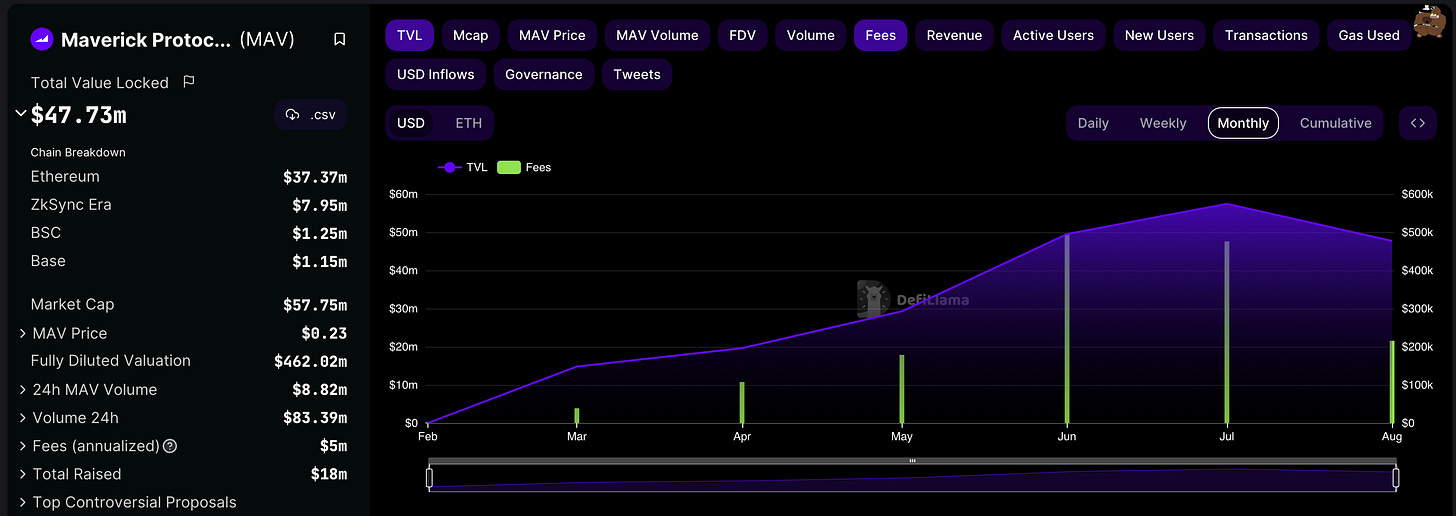The width and height of the screenshot is (1456, 516).
Task: Toggle the Fees chart metric
Action: [880, 35]
